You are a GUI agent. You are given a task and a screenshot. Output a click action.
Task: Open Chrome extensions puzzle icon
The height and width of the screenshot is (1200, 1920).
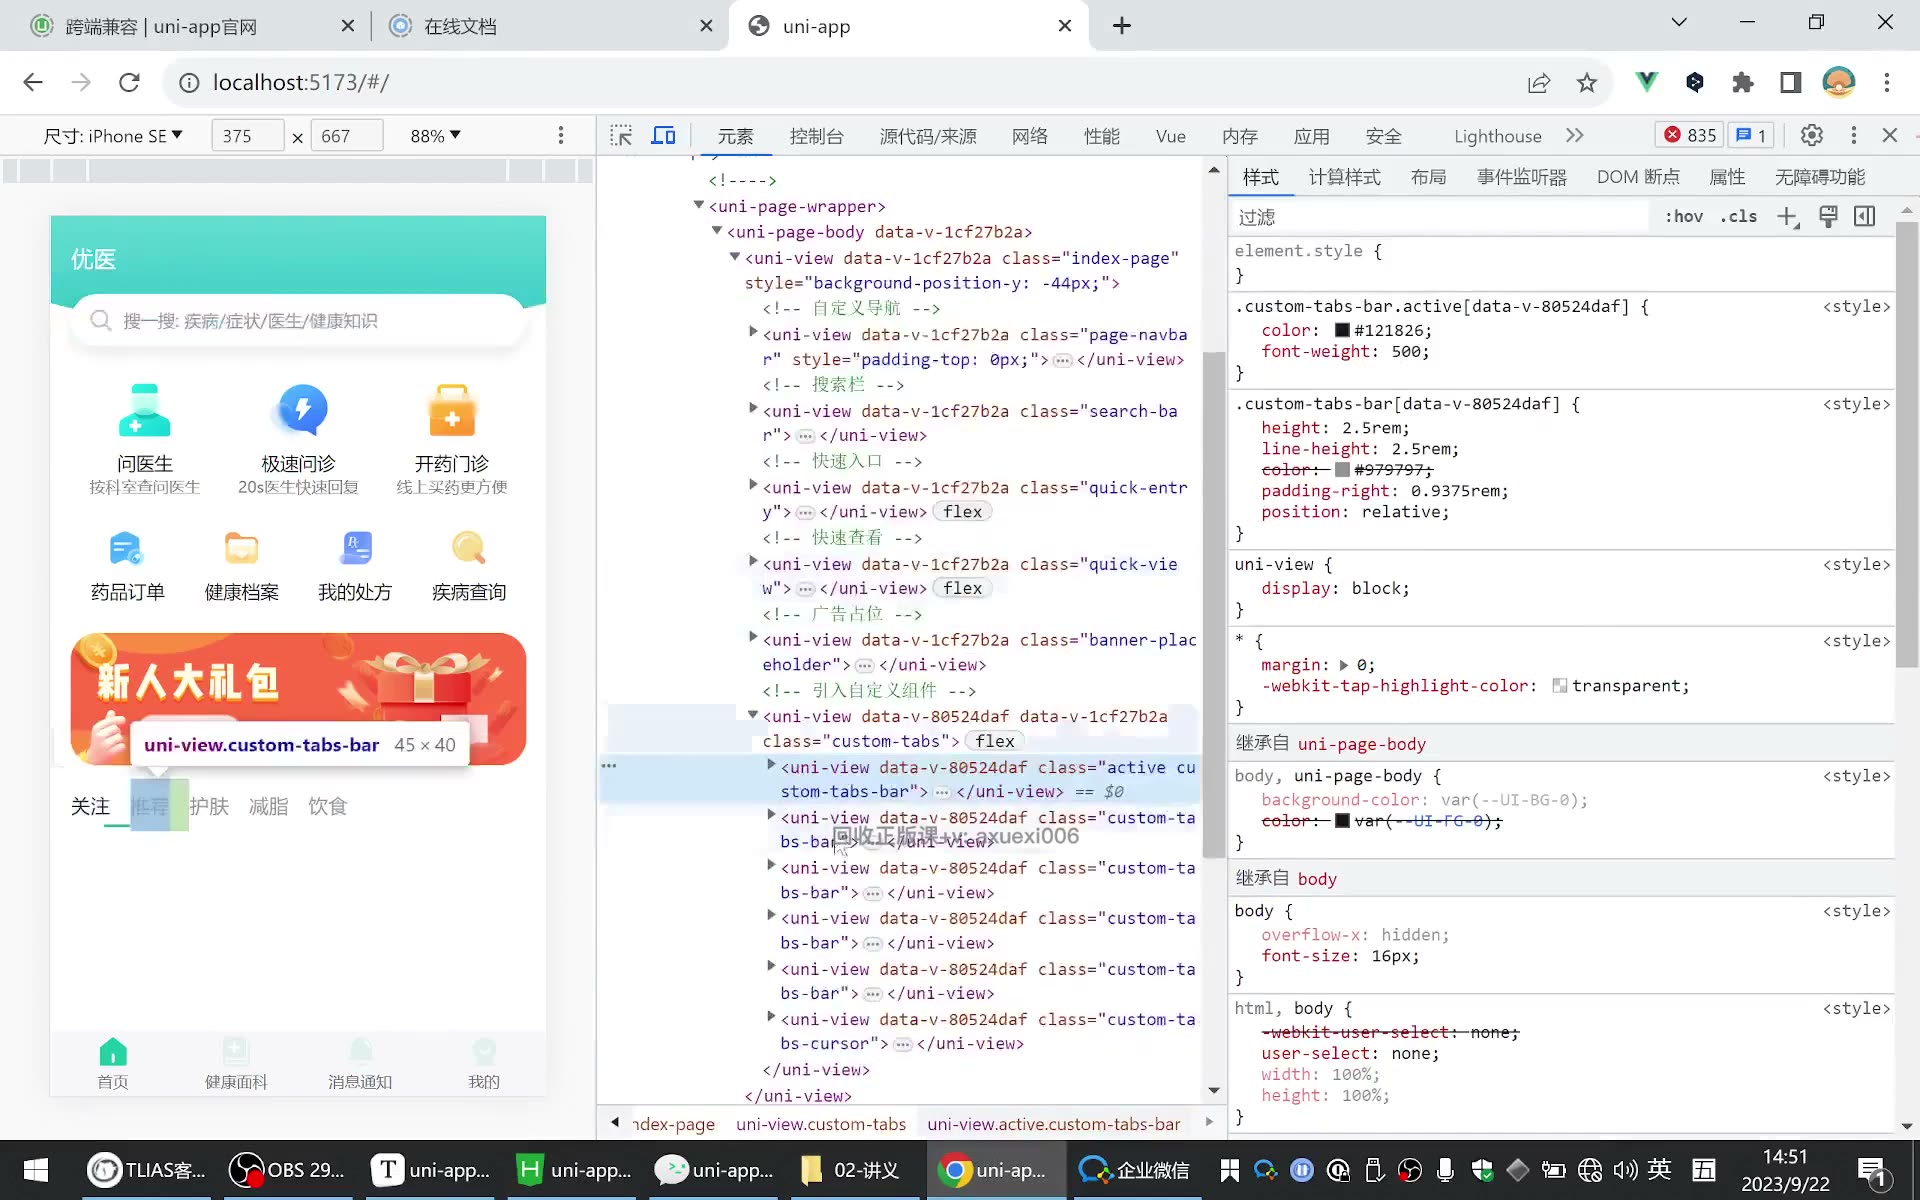[1743, 83]
